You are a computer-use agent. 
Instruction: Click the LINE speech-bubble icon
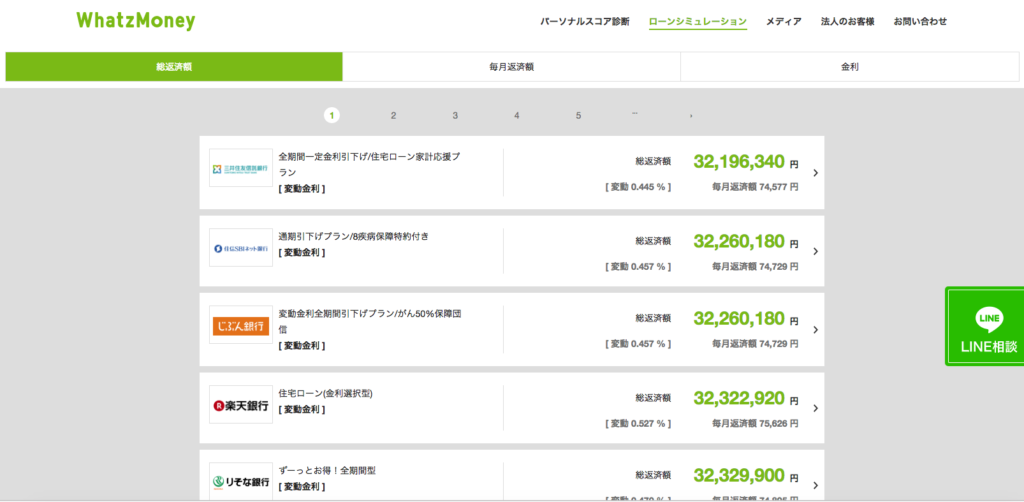point(989,319)
